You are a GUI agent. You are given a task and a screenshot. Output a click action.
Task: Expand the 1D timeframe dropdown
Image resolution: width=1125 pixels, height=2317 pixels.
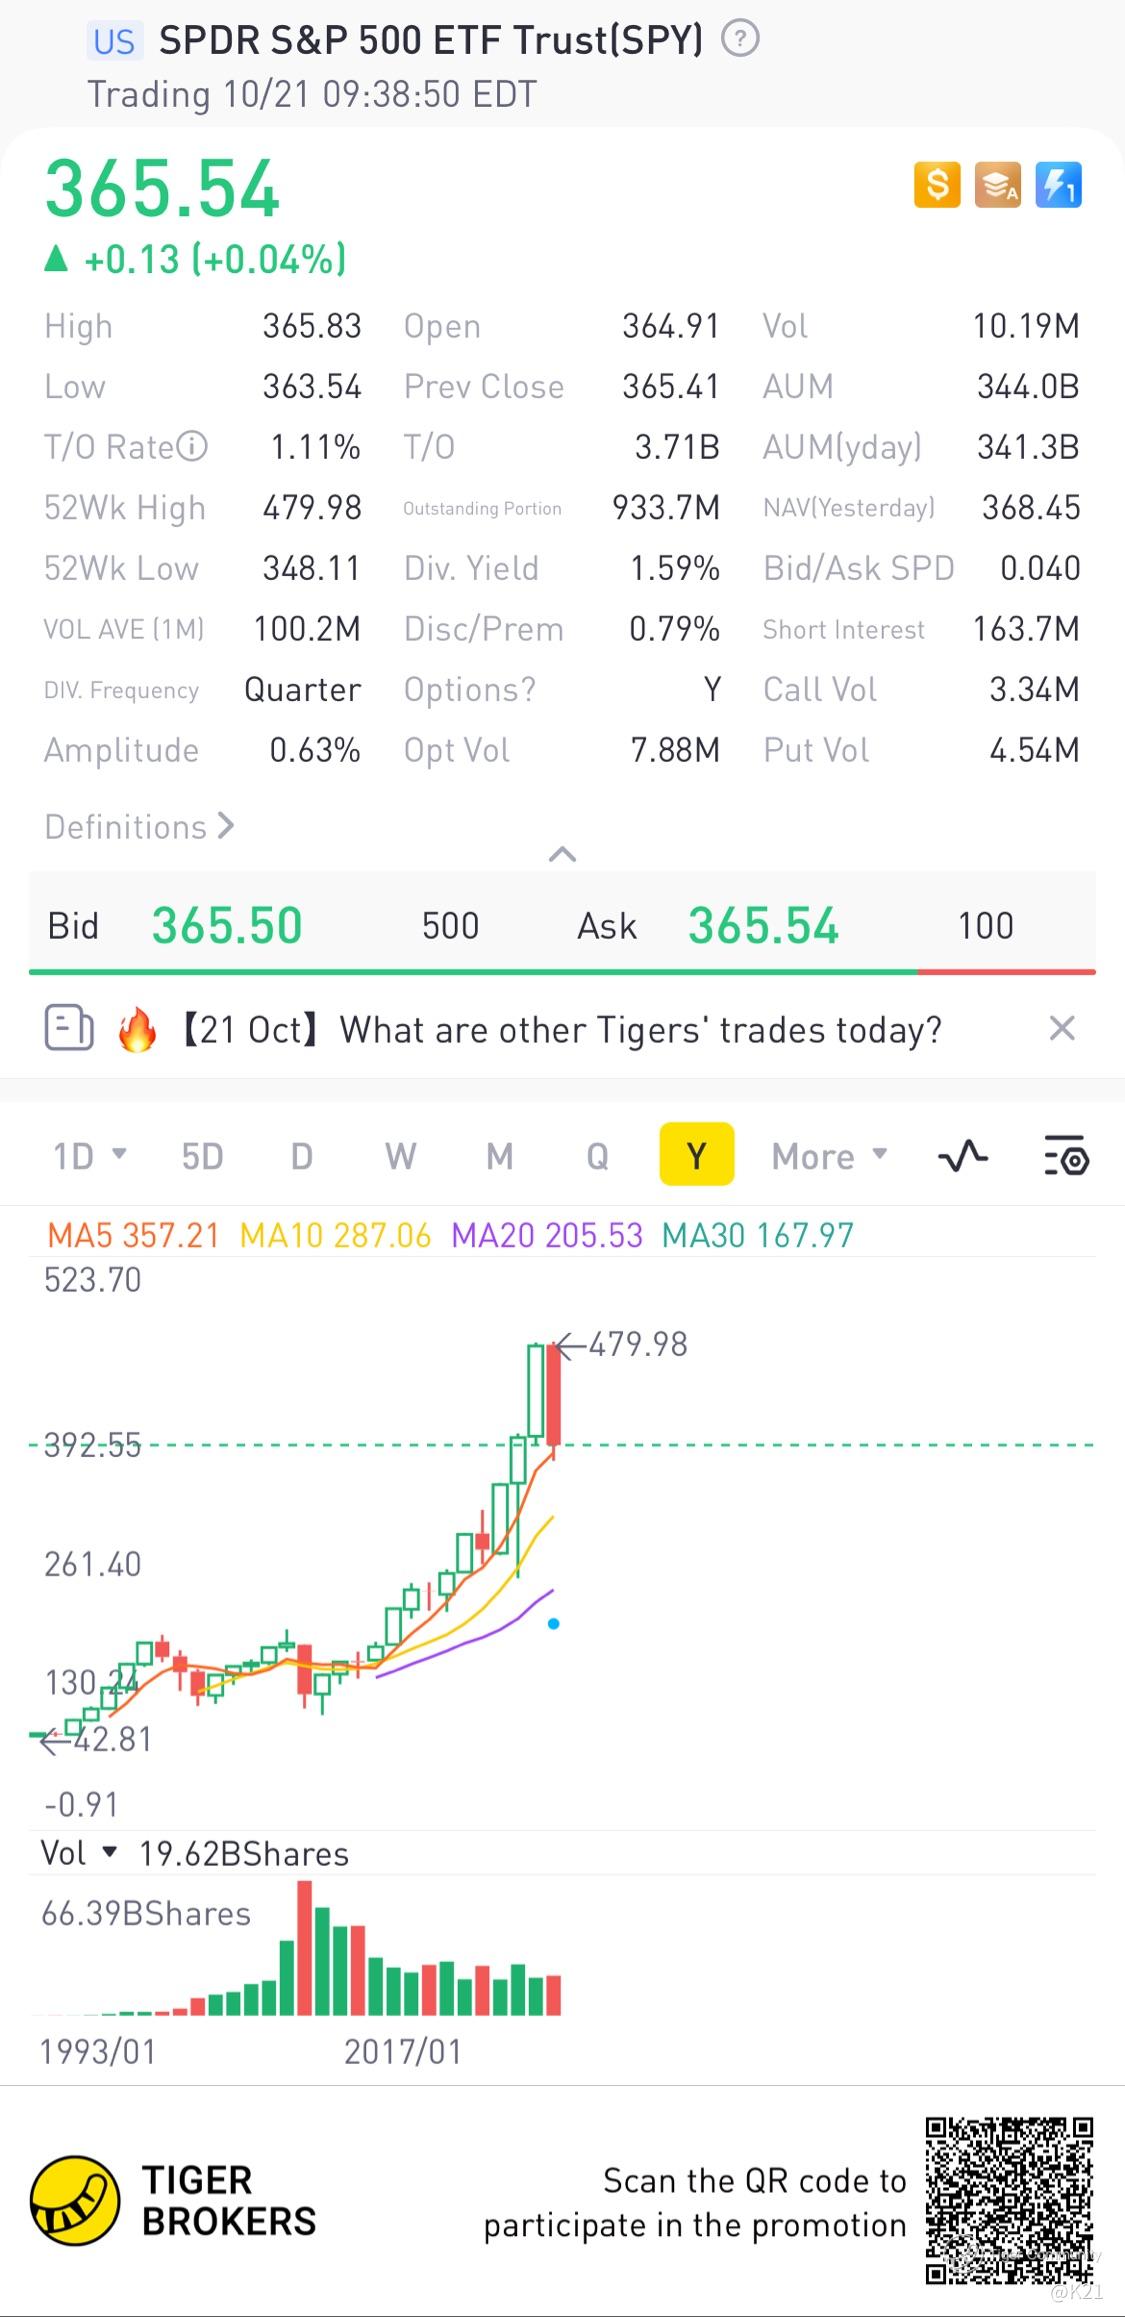click(x=90, y=1156)
